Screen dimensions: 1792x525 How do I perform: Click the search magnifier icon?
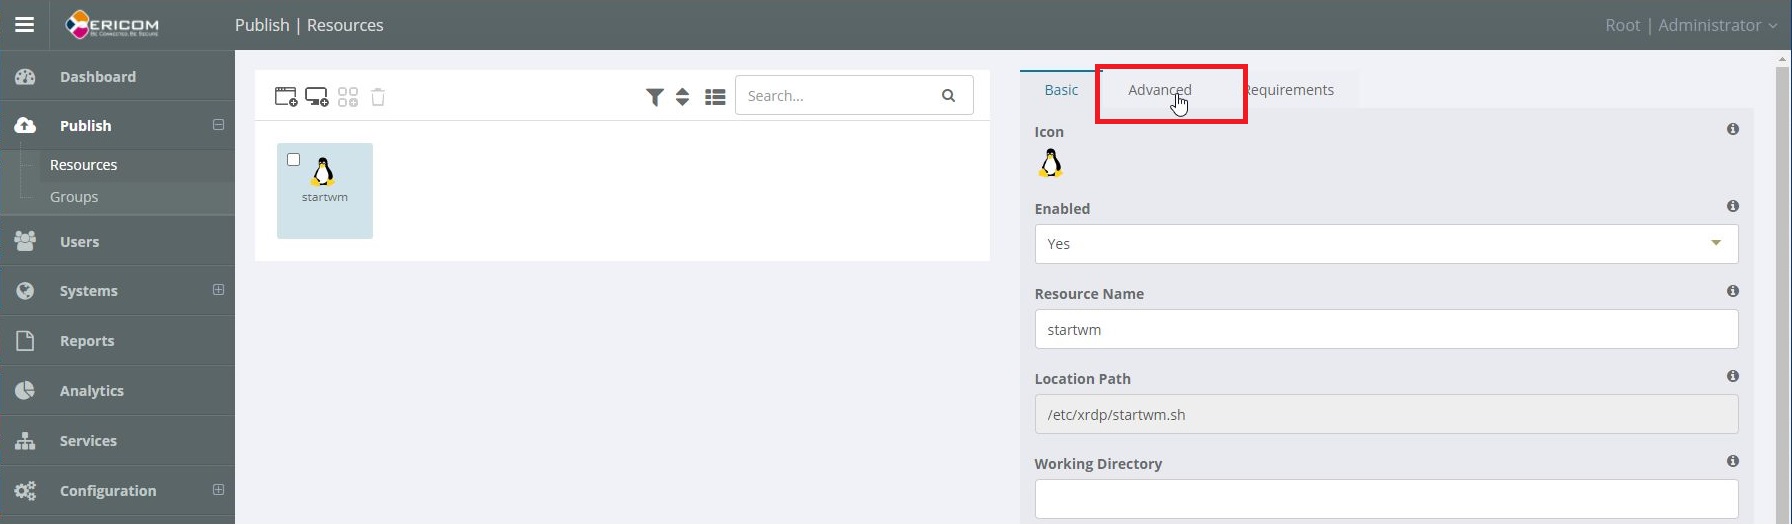pyautogui.click(x=948, y=96)
